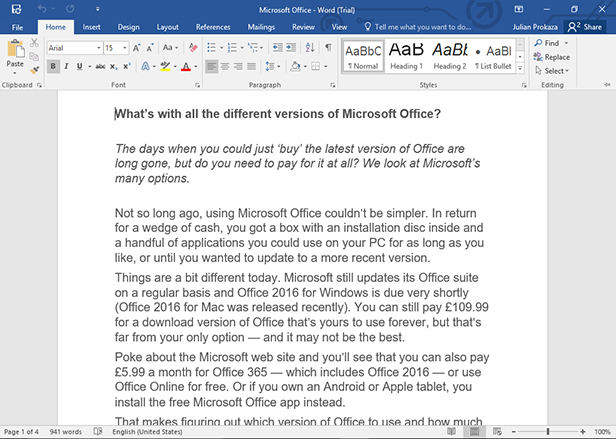This screenshot has height=439, width=616.
Task: Switch to the View tab
Action: (x=339, y=27)
